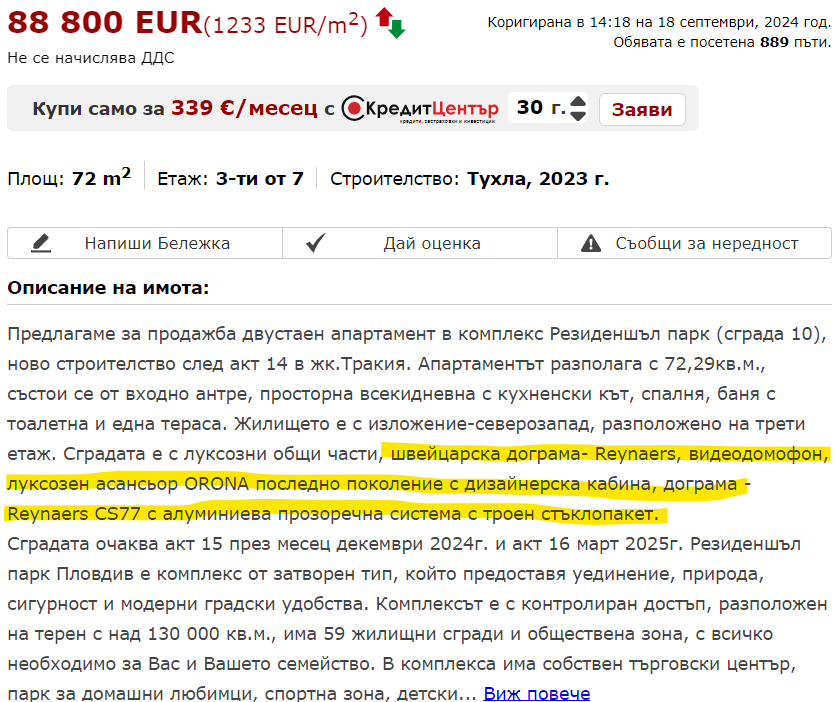Screen dimensions: 835x702
Task: Click the Площ 72 m² detail
Action: point(69,179)
